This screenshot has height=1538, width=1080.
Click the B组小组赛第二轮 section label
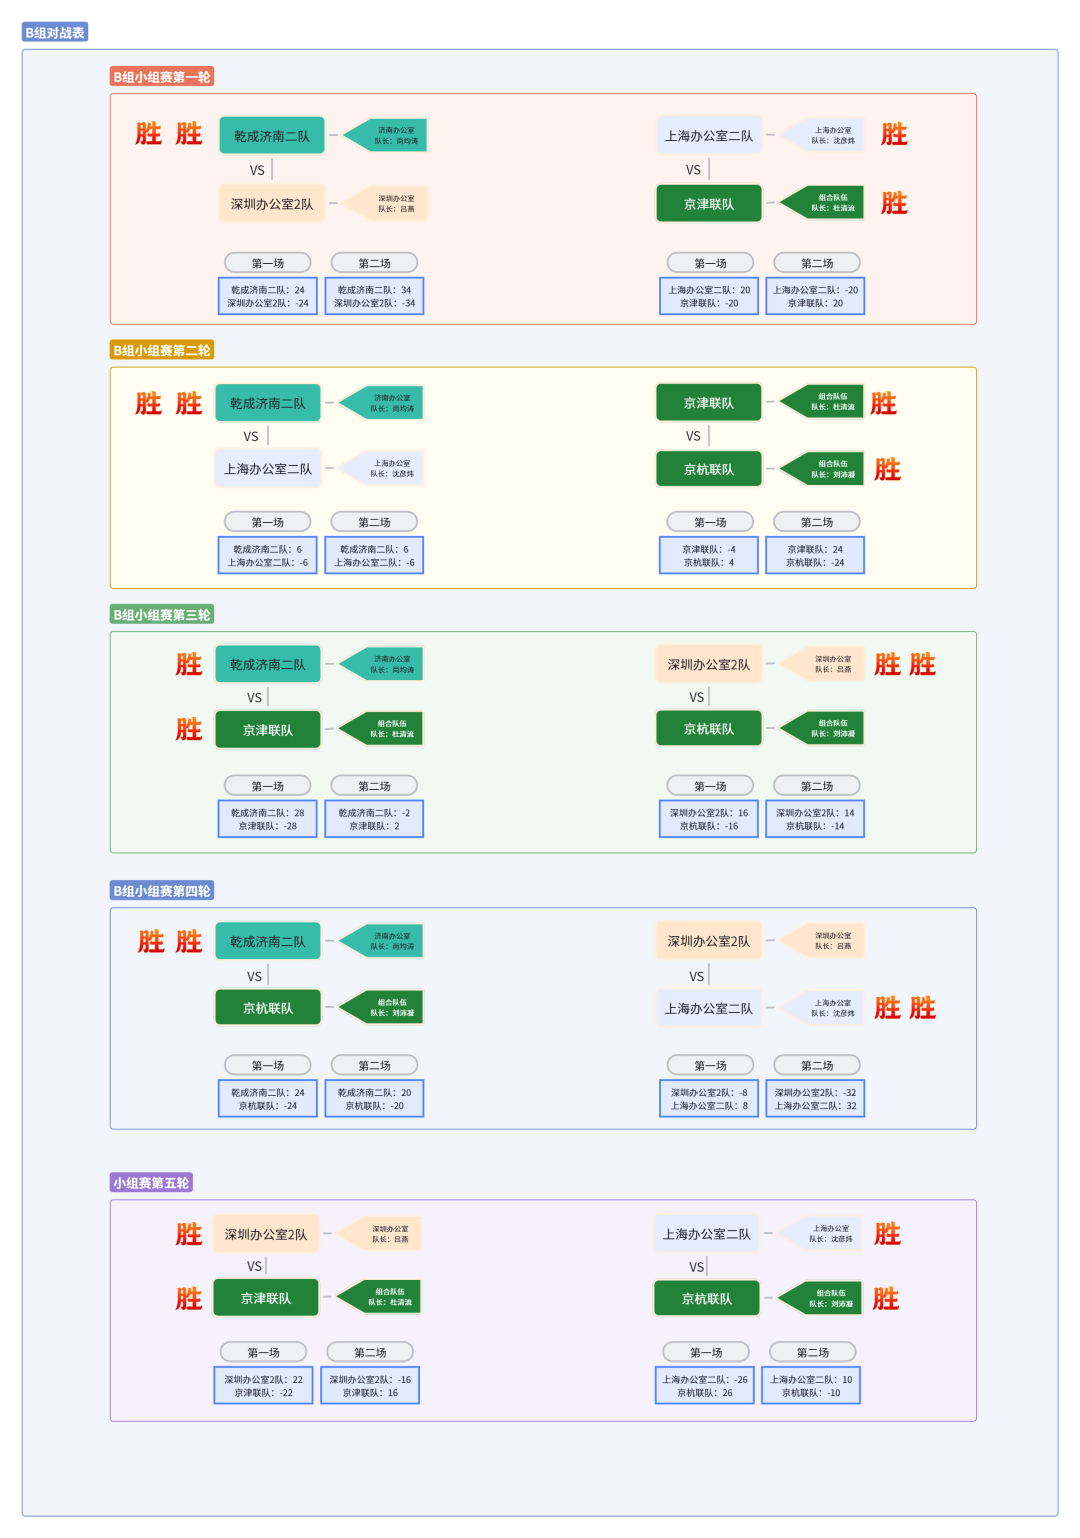click(162, 351)
